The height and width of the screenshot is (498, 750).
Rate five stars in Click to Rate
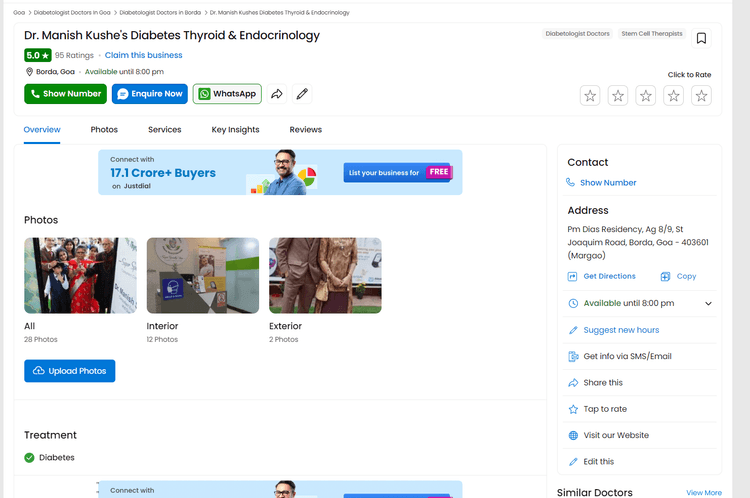click(701, 96)
